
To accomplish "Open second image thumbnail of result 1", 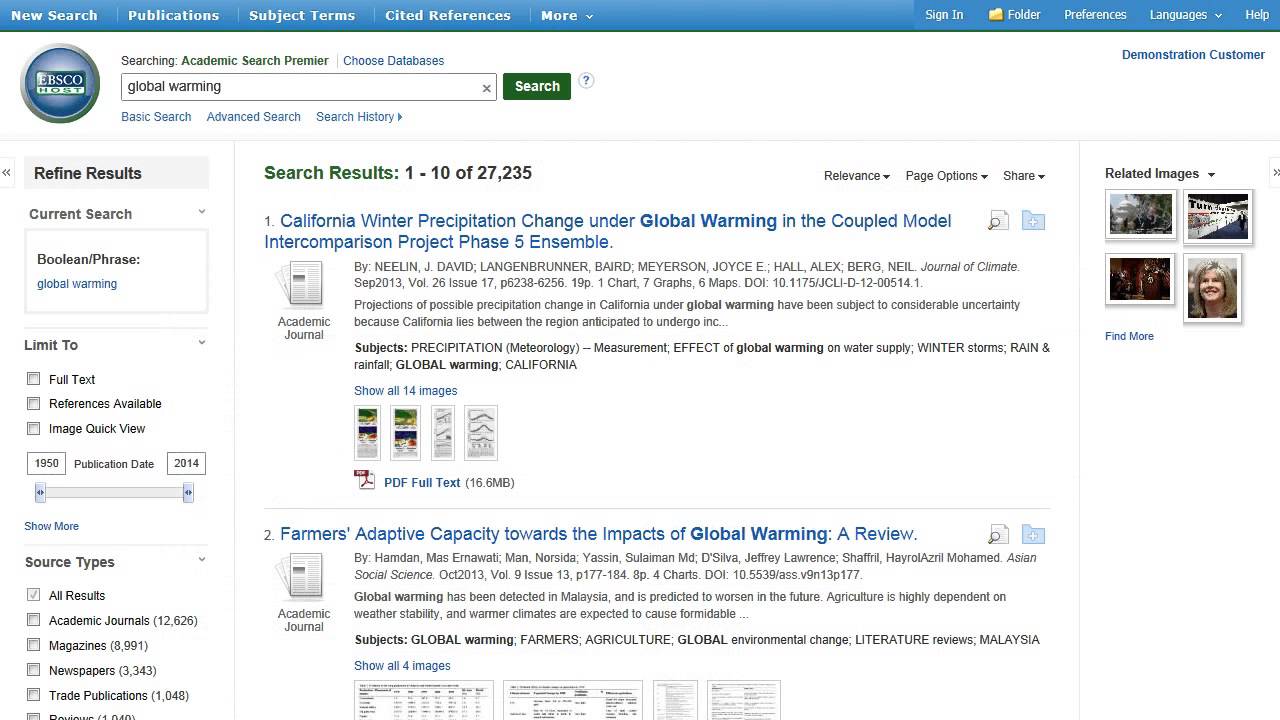I will (x=405, y=433).
